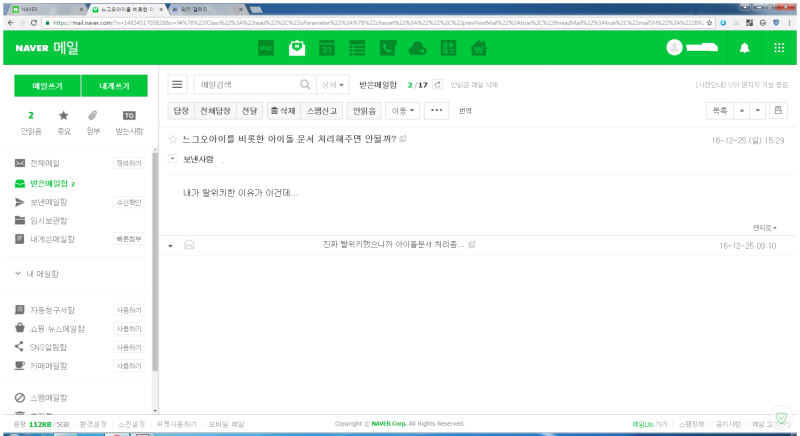The height and width of the screenshot is (436, 800).
Task: Open mail in new window icon beside subject
Action: (x=403, y=139)
